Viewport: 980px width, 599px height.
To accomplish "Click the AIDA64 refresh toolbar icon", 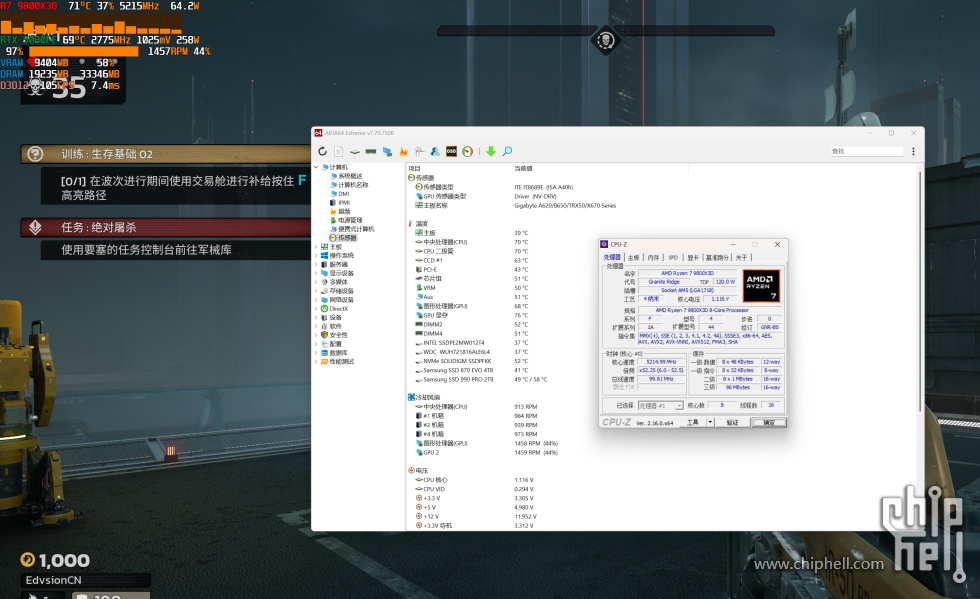I will (322, 151).
